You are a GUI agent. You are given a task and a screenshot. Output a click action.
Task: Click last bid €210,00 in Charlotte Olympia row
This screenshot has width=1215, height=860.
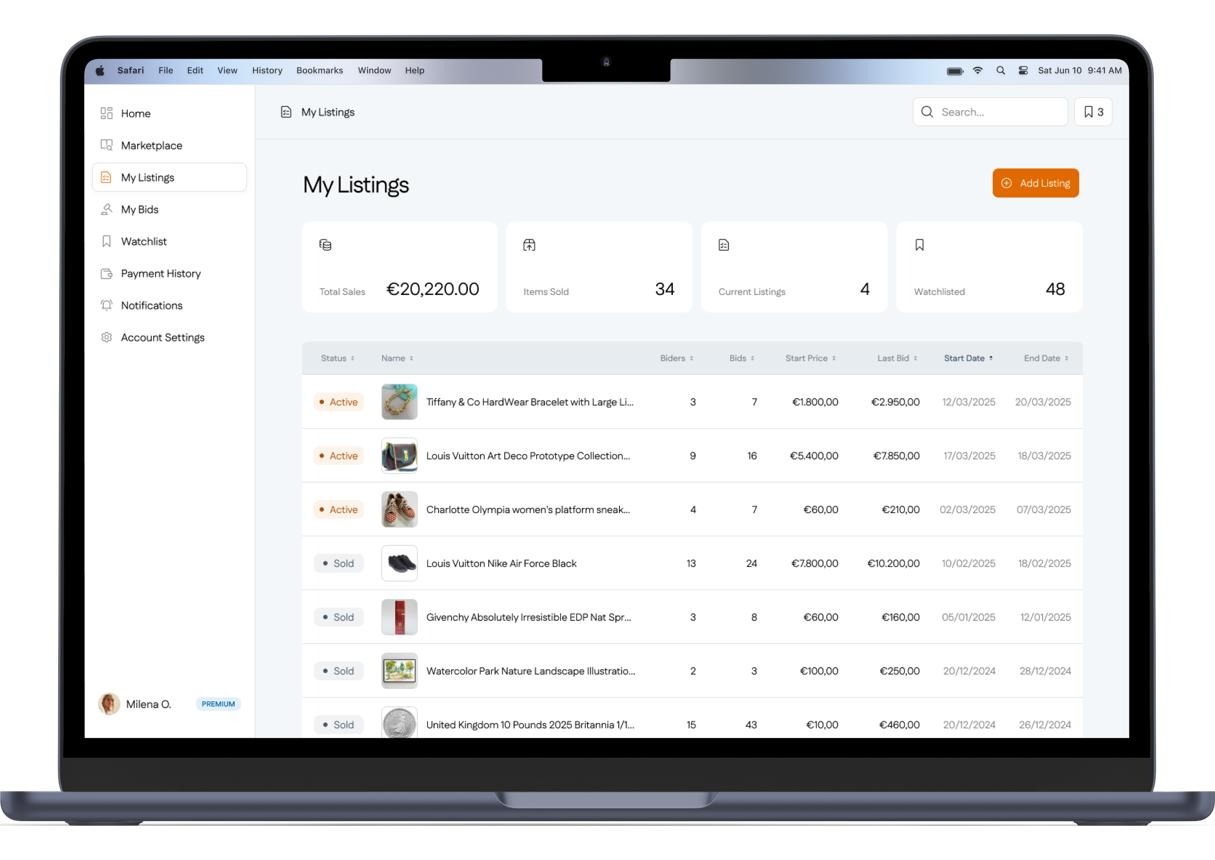[x=900, y=510]
